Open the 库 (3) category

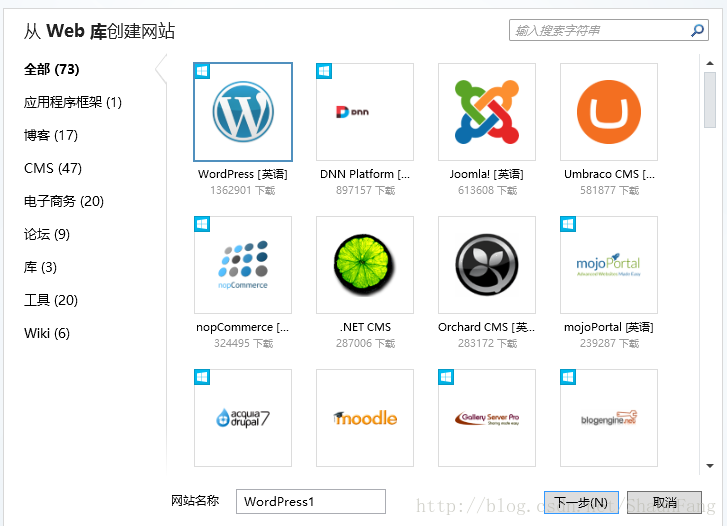coord(40,268)
